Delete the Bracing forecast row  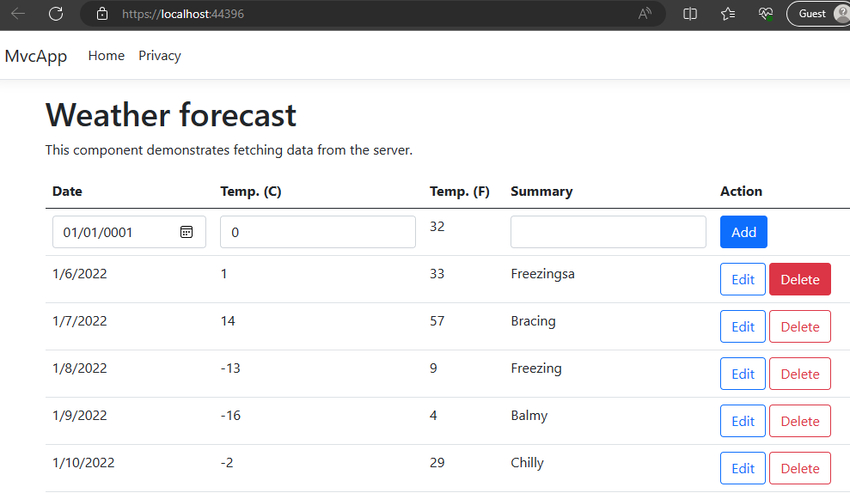pyautogui.click(x=800, y=326)
